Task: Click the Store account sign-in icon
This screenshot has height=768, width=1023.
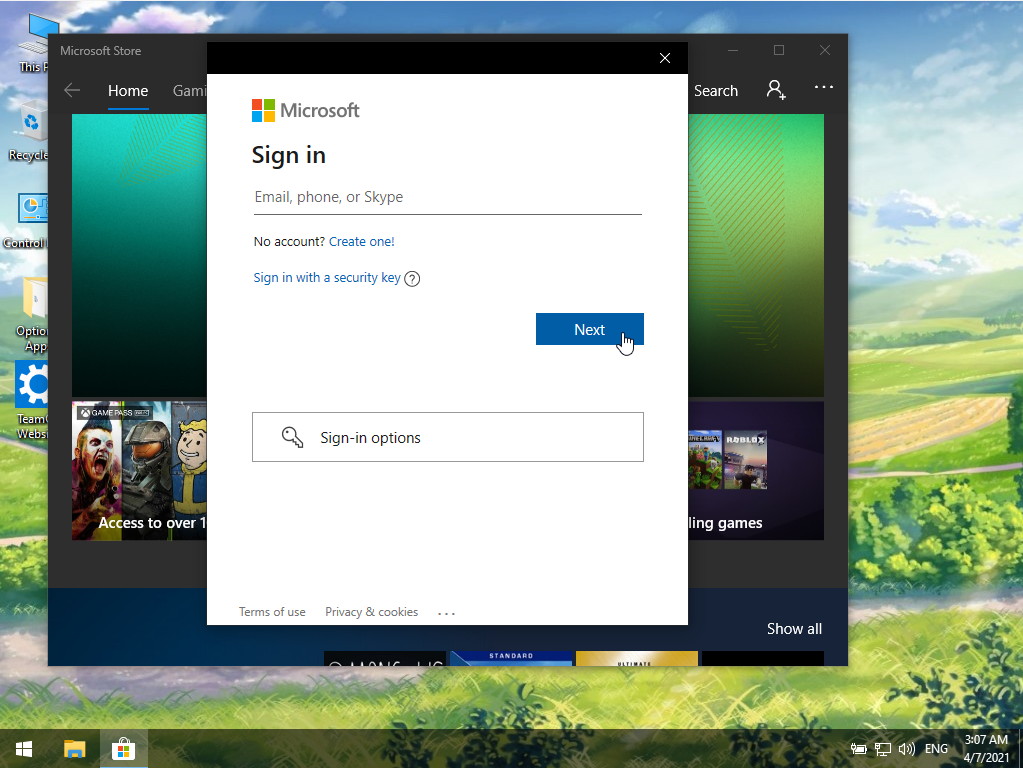Action: 776,89
